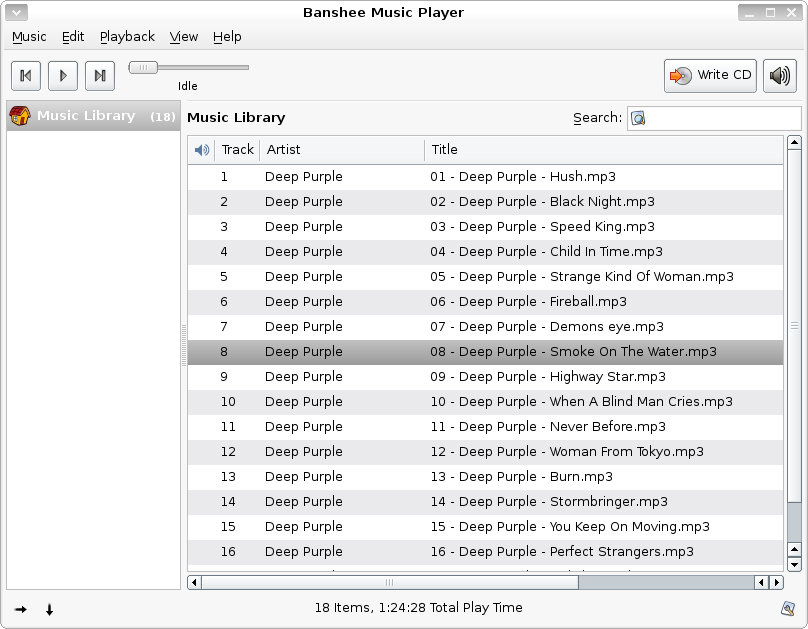Click the previous track button
The image size is (808, 629).
[26, 76]
